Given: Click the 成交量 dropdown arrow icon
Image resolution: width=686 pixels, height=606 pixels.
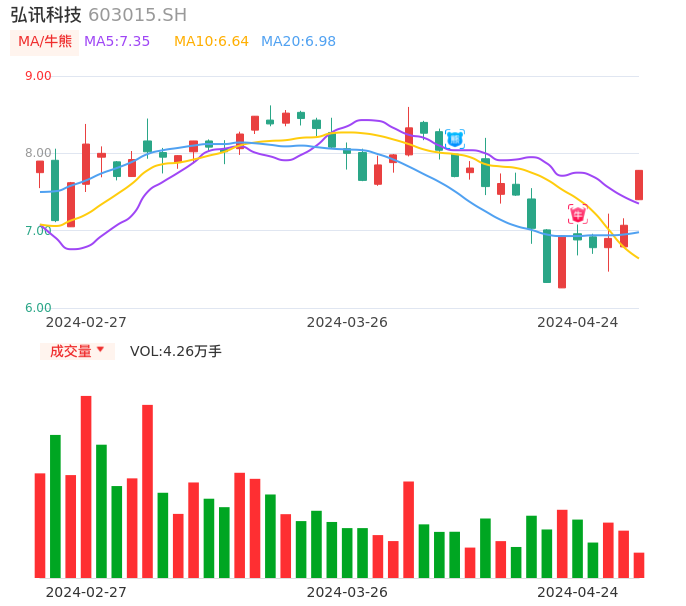Looking at the screenshot, I should [100, 350].
